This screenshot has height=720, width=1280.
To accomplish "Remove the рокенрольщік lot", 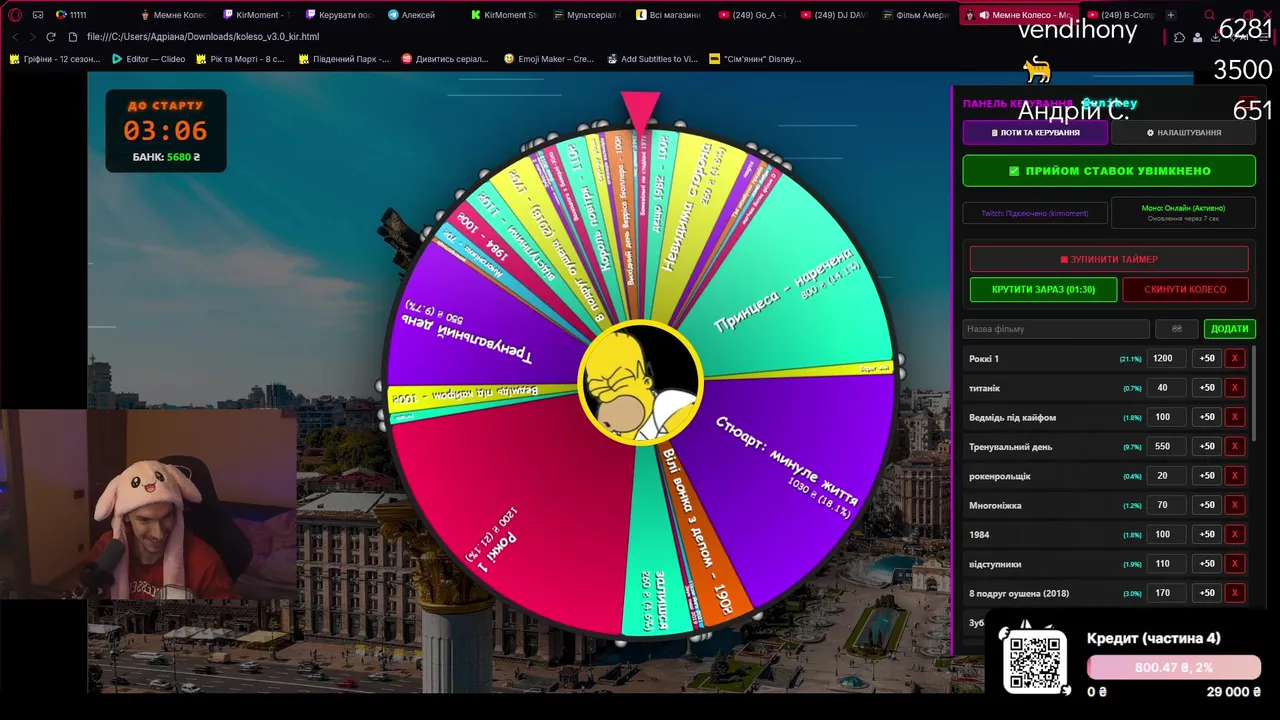I will click(x=1234, y=476).
